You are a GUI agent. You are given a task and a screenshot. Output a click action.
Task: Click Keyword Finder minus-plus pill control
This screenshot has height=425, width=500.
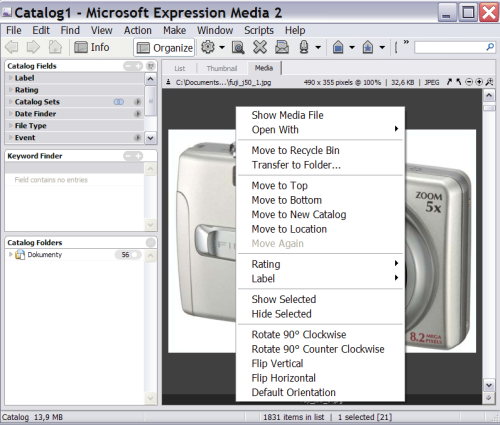(x=133, y=156)
